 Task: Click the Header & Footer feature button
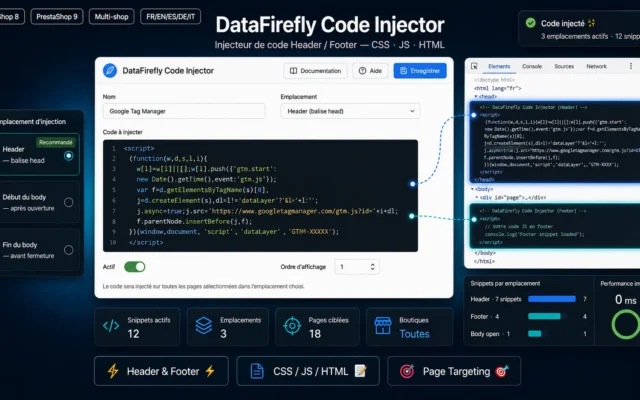click(161, 371)
